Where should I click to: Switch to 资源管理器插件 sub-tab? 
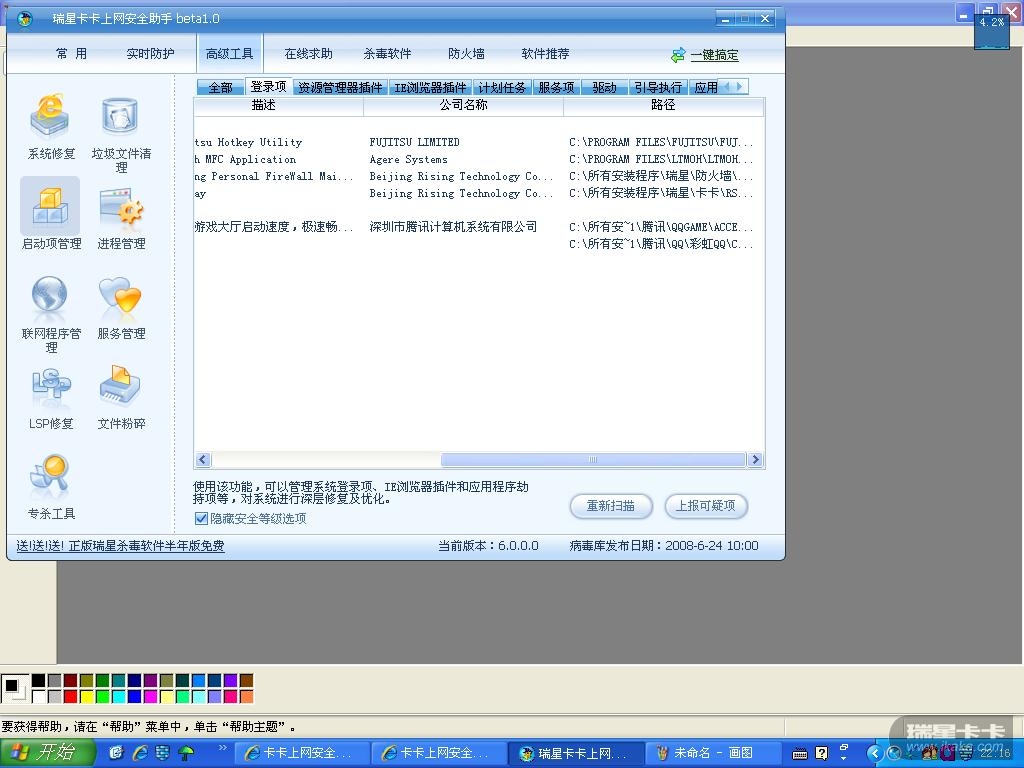(x=340, y=88)
